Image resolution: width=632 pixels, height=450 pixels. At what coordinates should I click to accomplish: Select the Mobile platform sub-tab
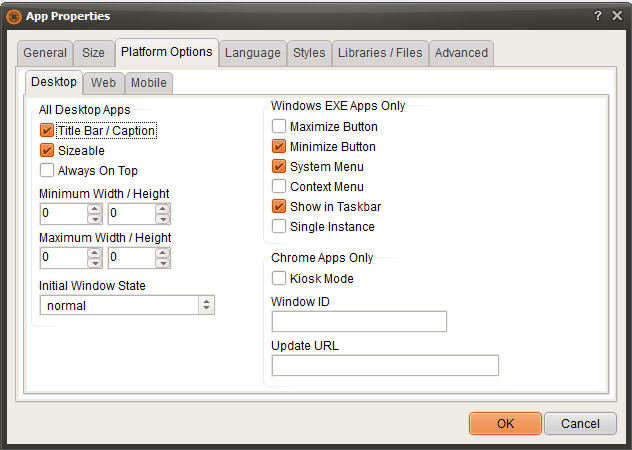[148, 83]
